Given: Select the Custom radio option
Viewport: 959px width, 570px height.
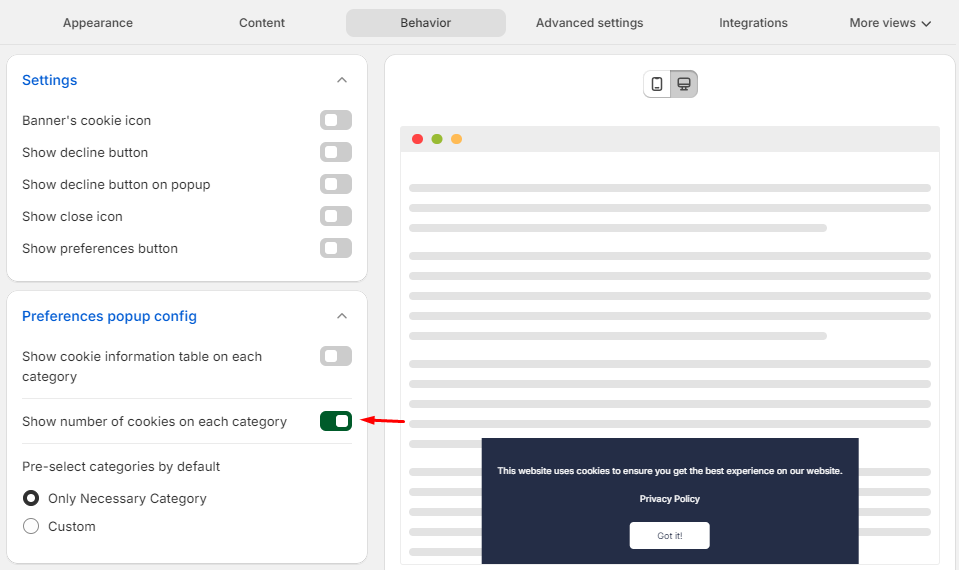Looking at the screenshot, I should [x=31, y=527].
